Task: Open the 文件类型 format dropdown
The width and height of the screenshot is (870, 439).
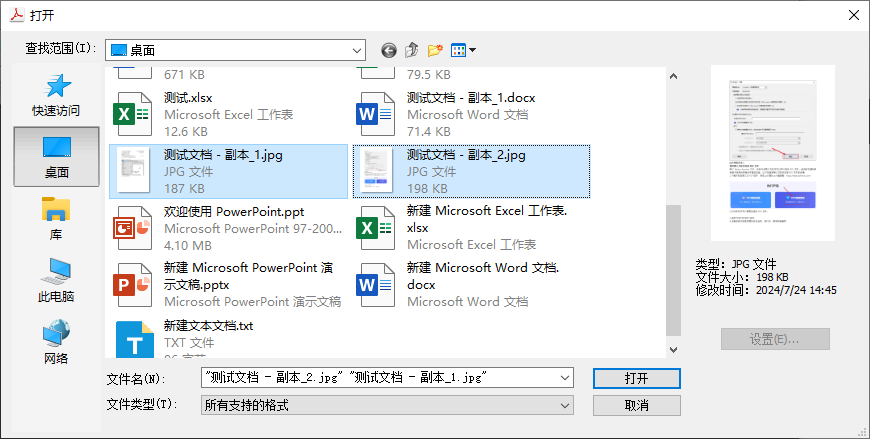Action: coord(566,405)
